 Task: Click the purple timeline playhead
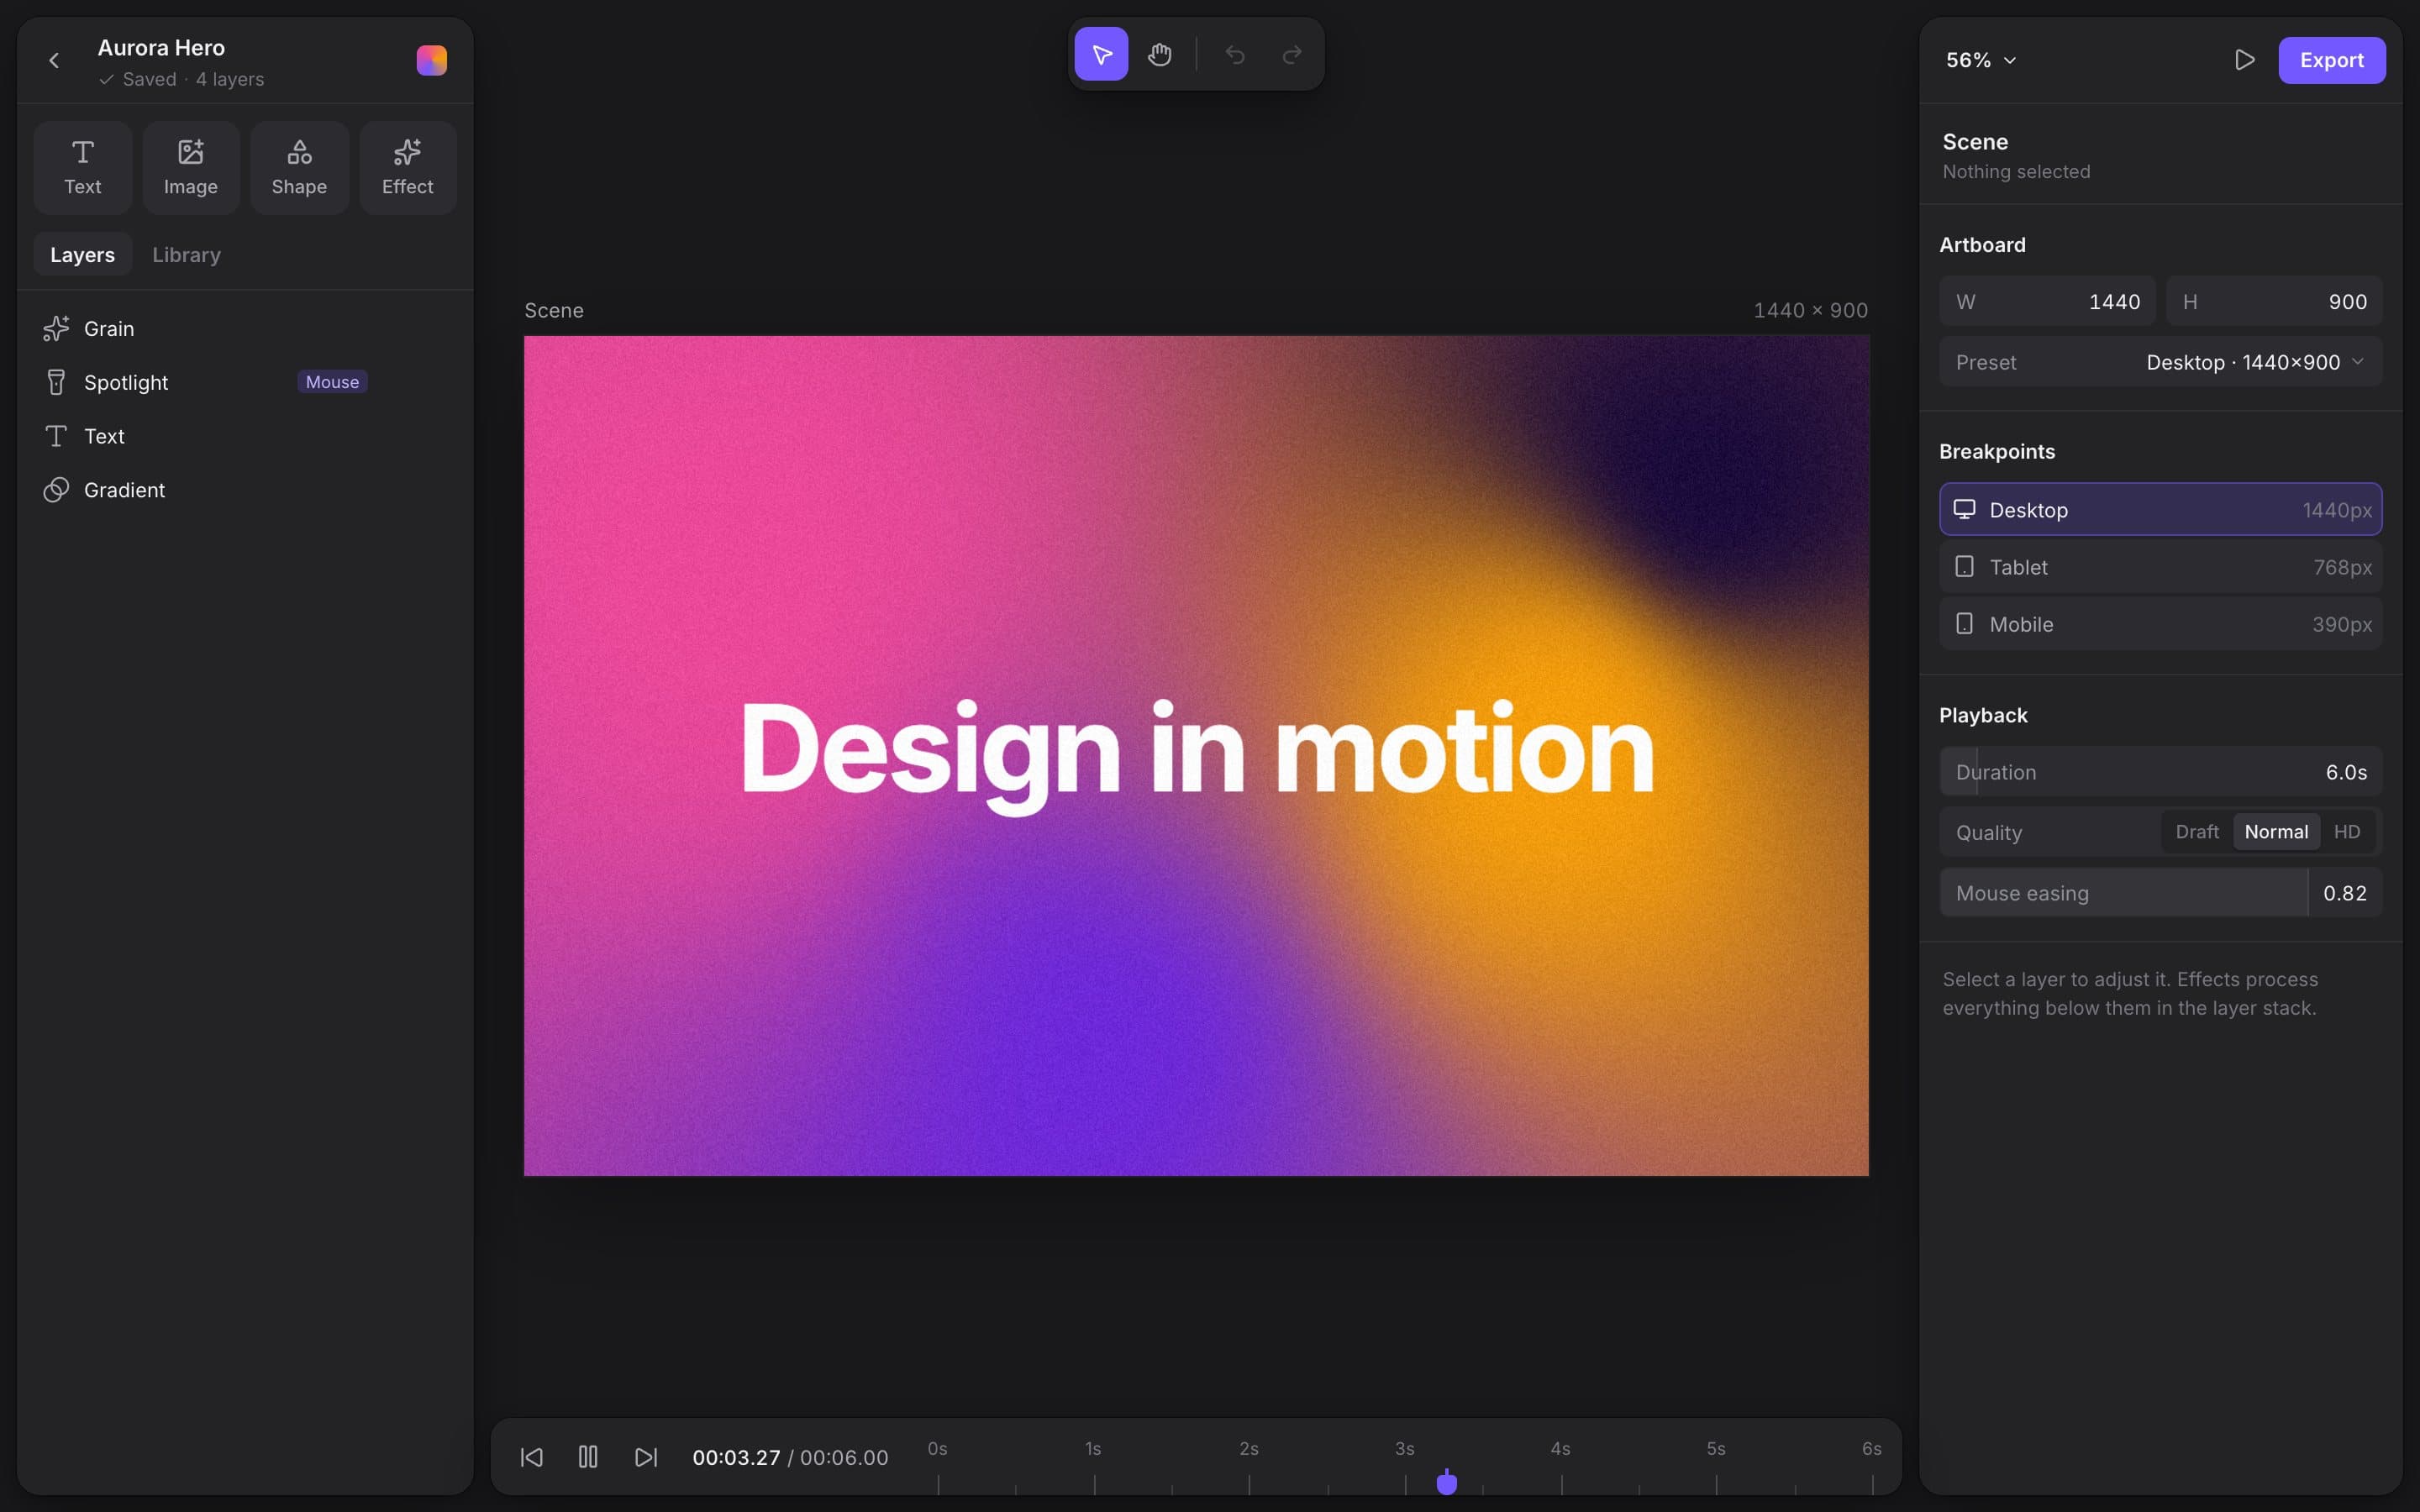[x=1447, y=1482]
